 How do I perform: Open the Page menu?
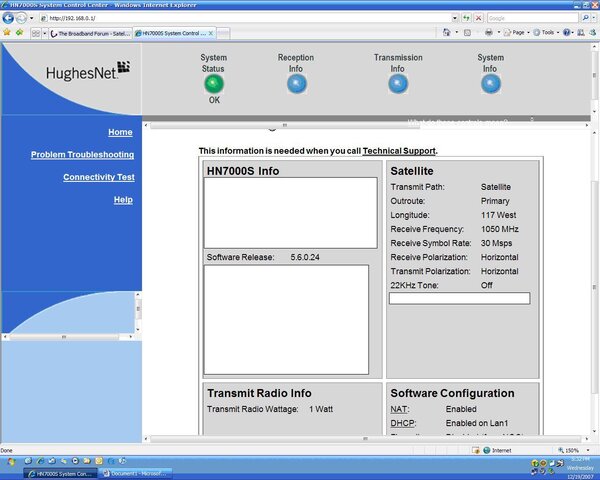point(517,33)
